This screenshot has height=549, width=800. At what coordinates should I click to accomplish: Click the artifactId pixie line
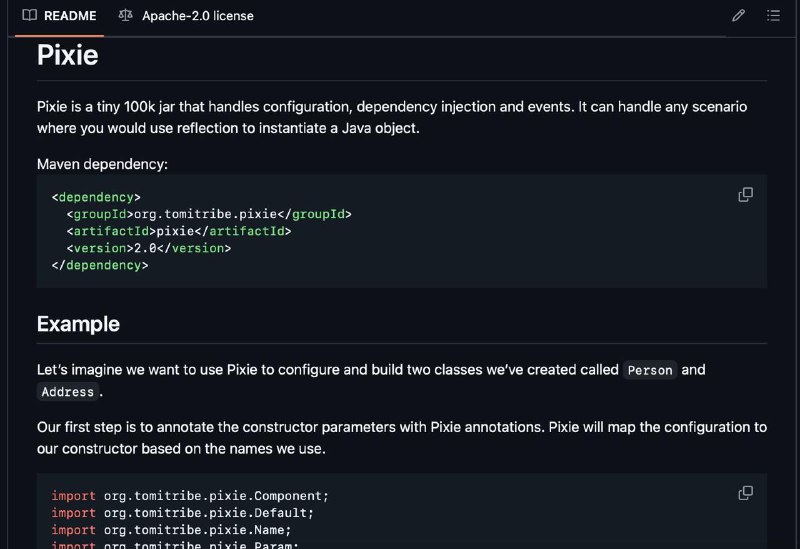(x=179, y=231)
